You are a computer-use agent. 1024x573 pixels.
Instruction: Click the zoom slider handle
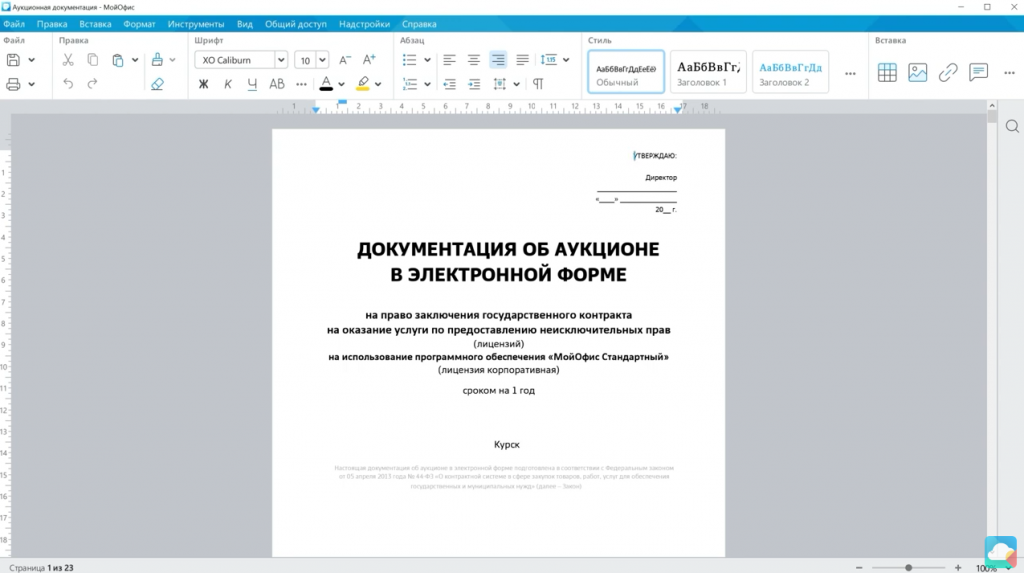[x=908, y=568]
